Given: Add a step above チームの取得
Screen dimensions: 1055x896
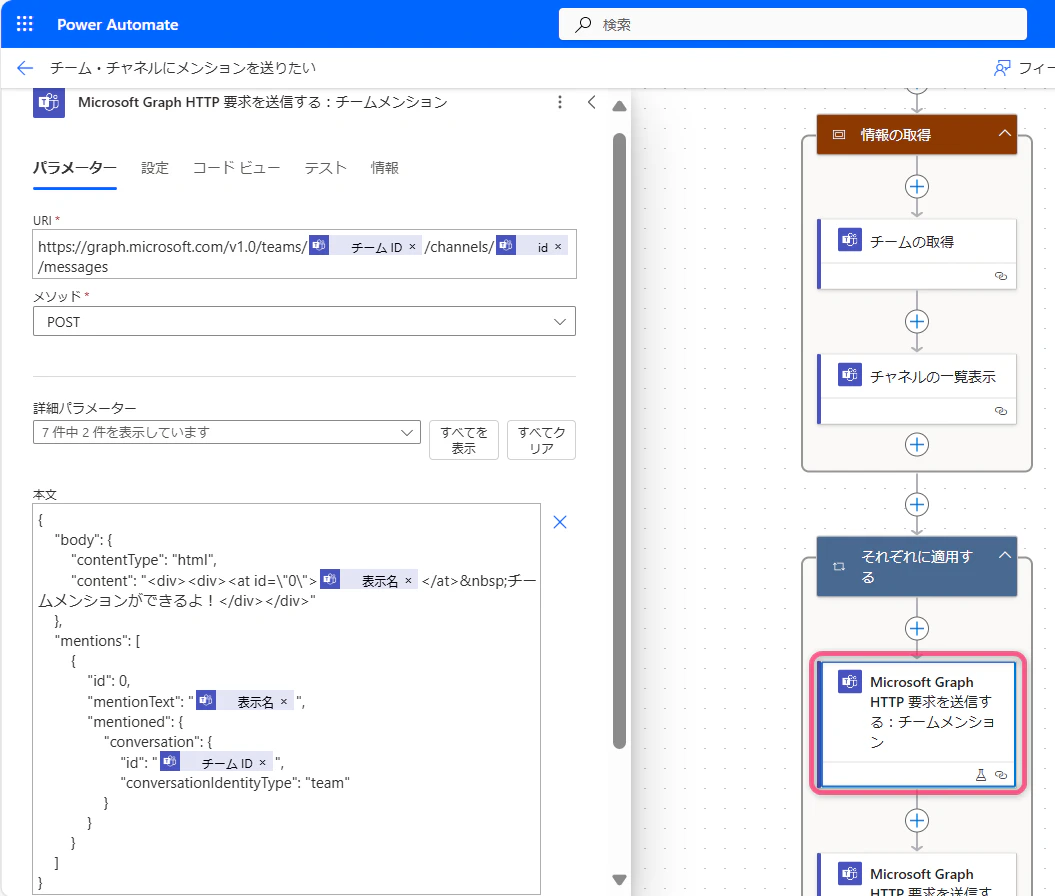Looking at the screenshot, I should click(x=917, y=186).
